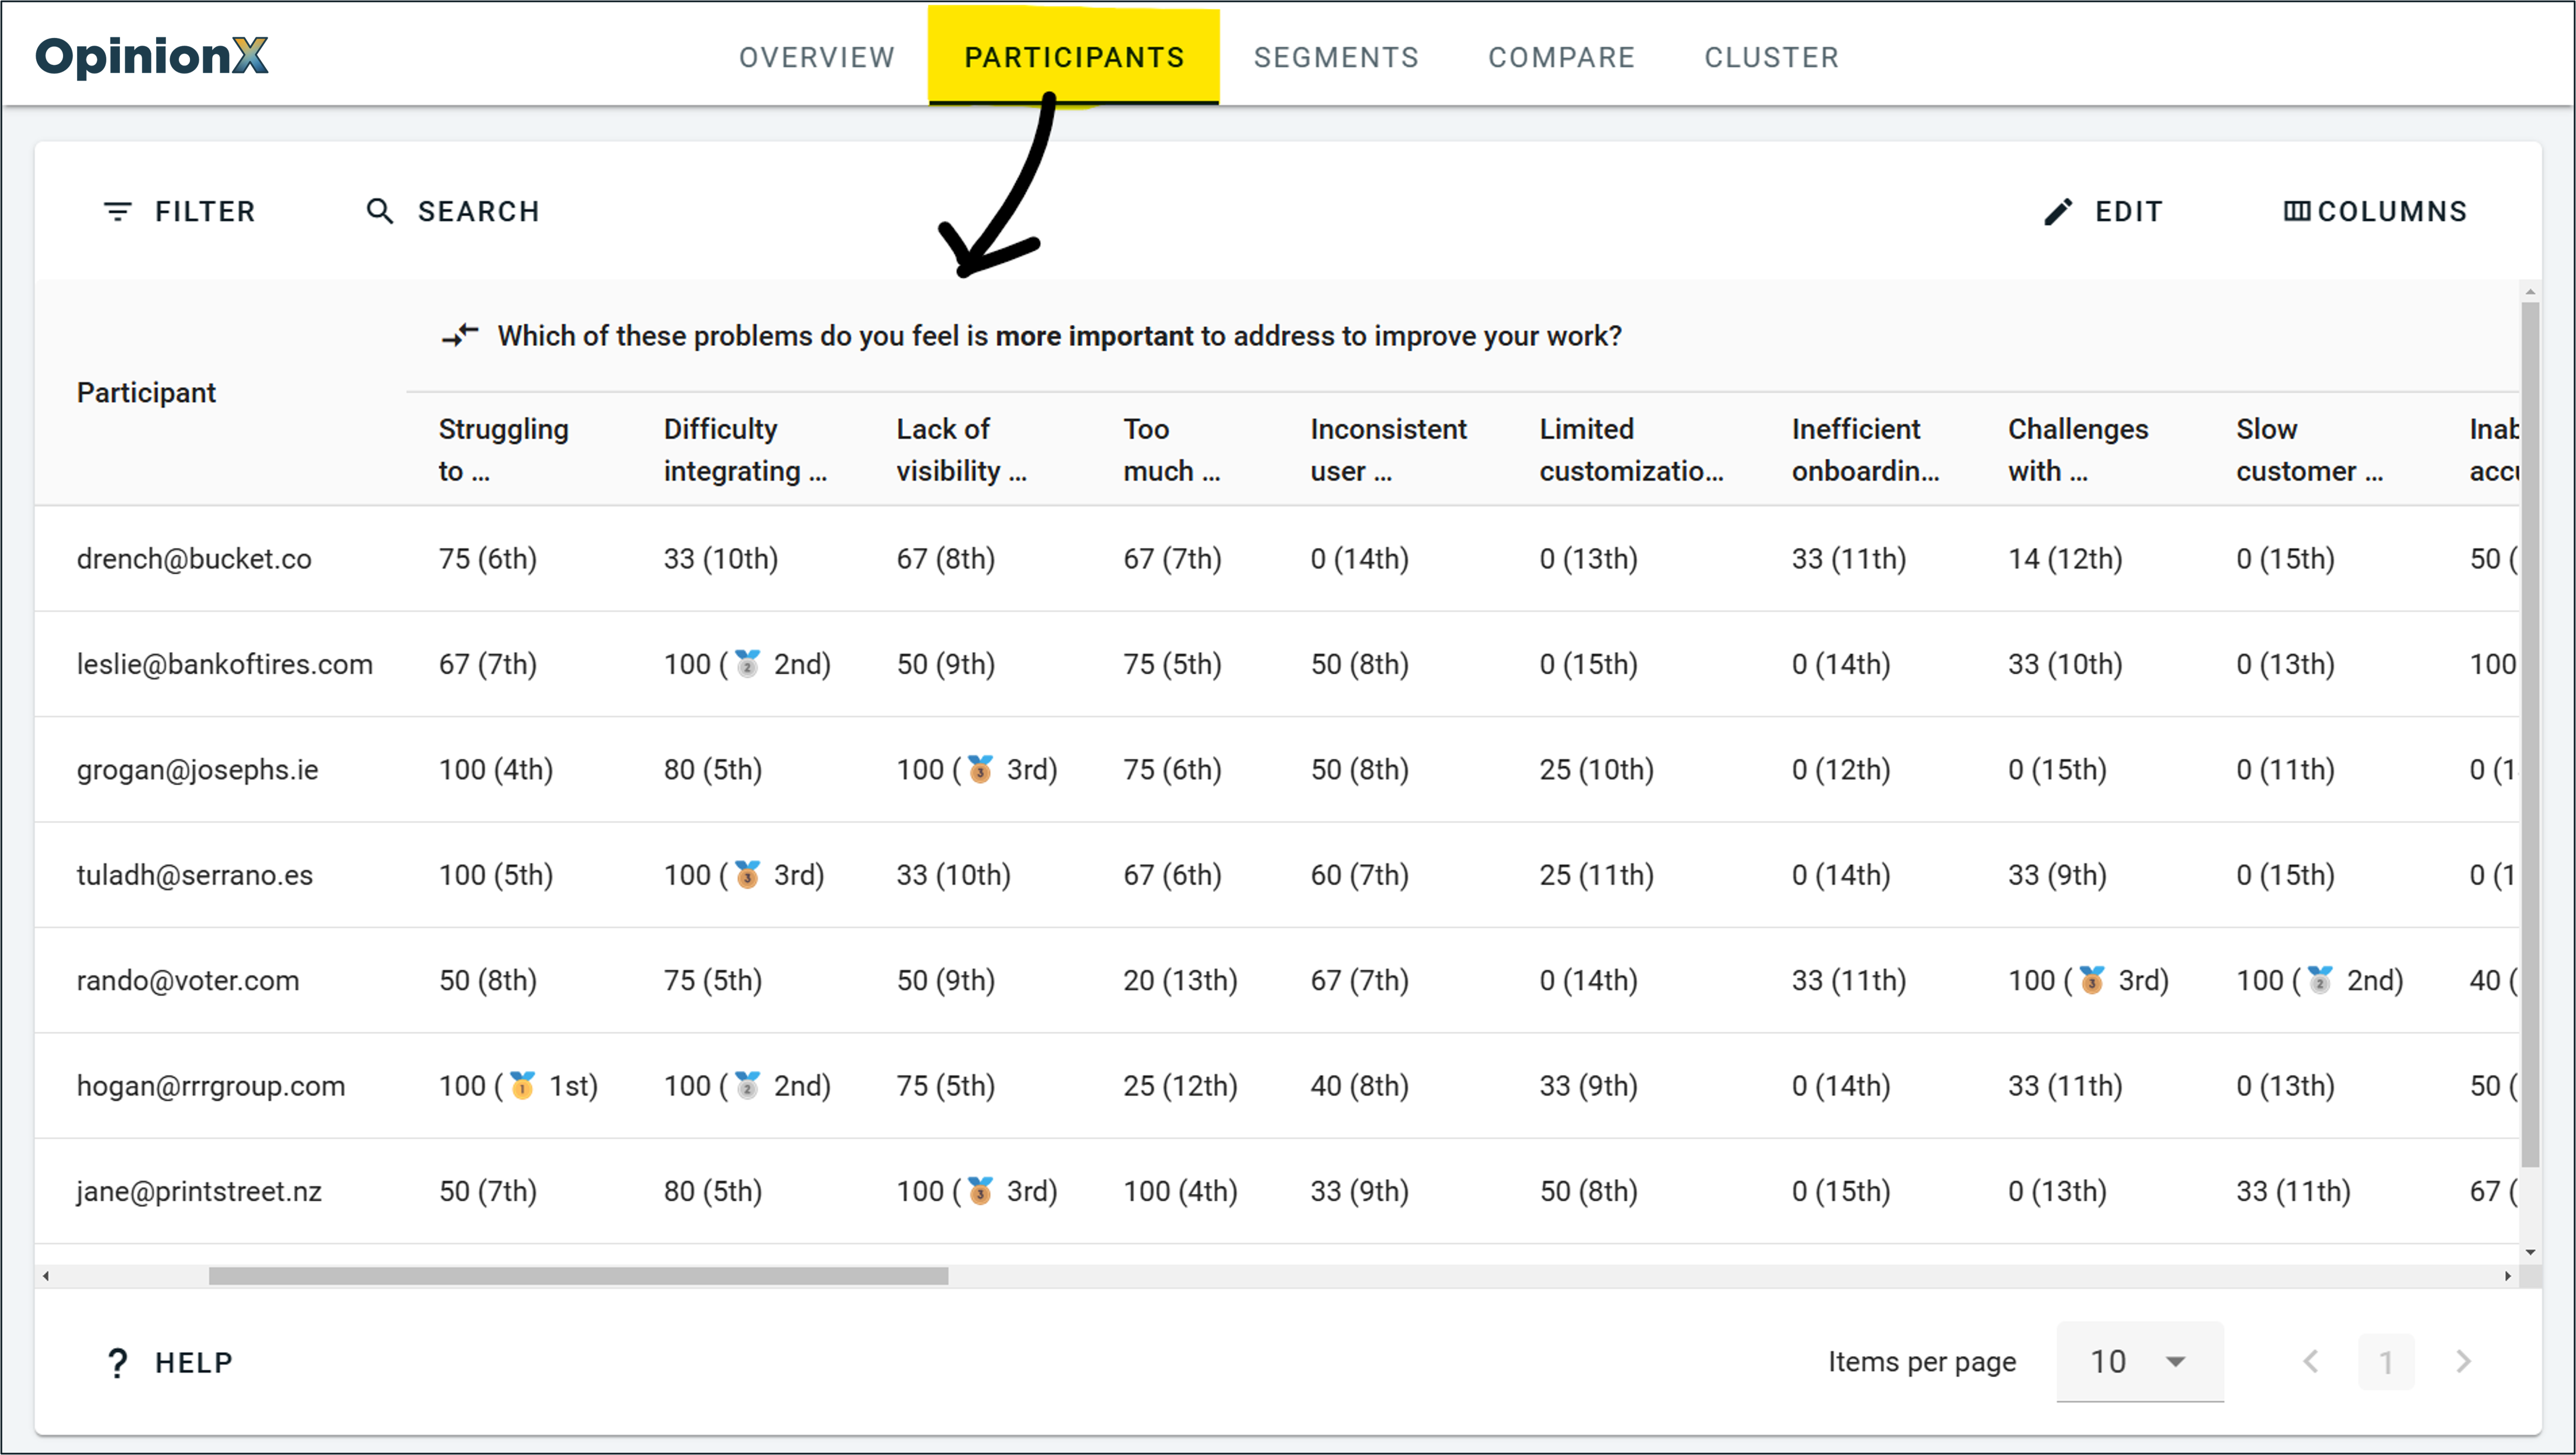Click gold medal in hogan's row
Viewport: 2576px width, 1455px height.
click(x=522, y=1085)
